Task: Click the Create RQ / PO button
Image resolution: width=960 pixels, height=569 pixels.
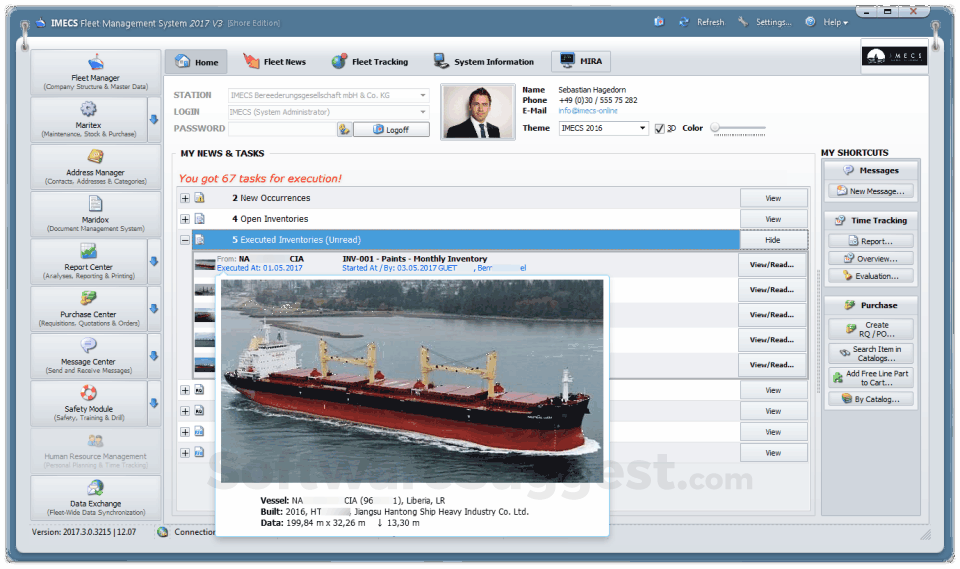Action: tap(871, 330)
